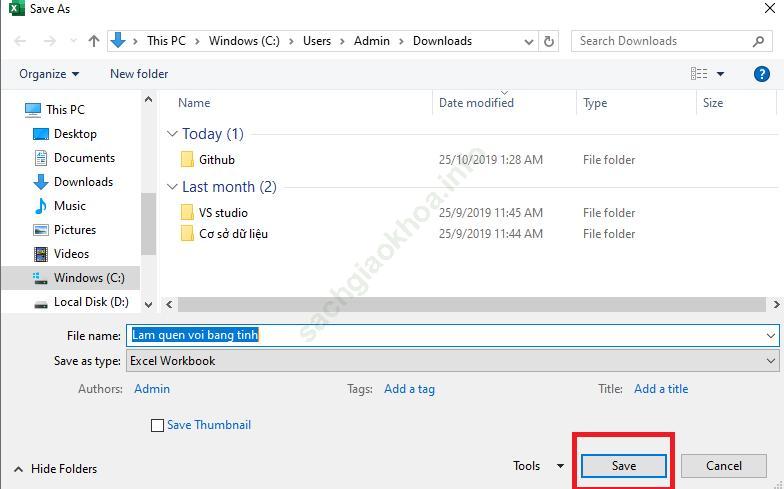Click Add a title link

661,388
